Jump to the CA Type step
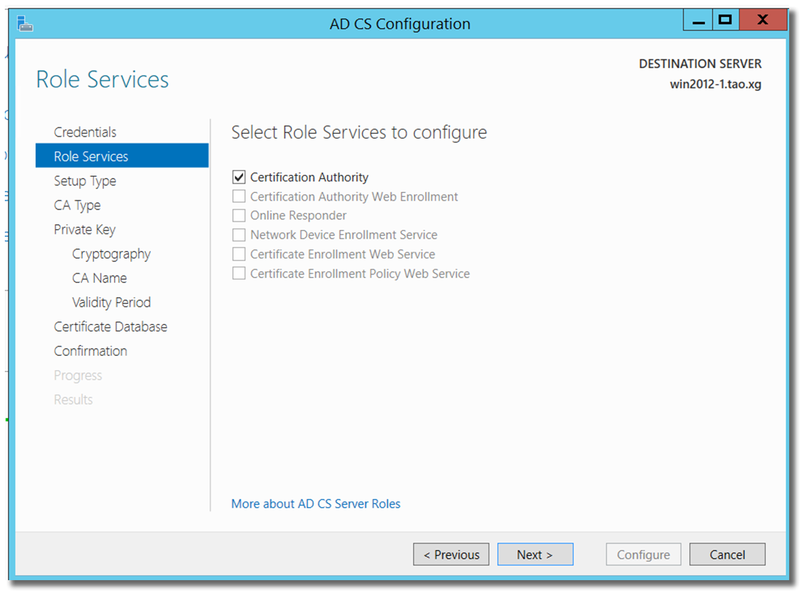The height and width of the screenshot is (591, 800). [78, 205]
